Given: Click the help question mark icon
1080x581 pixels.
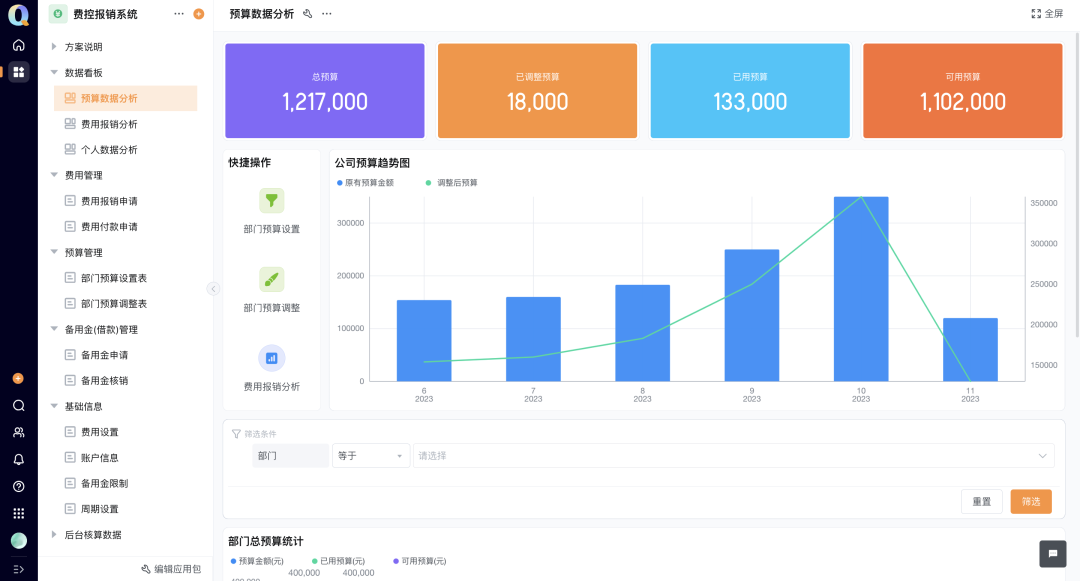Looking at the screenshot, I should point(18,487).
